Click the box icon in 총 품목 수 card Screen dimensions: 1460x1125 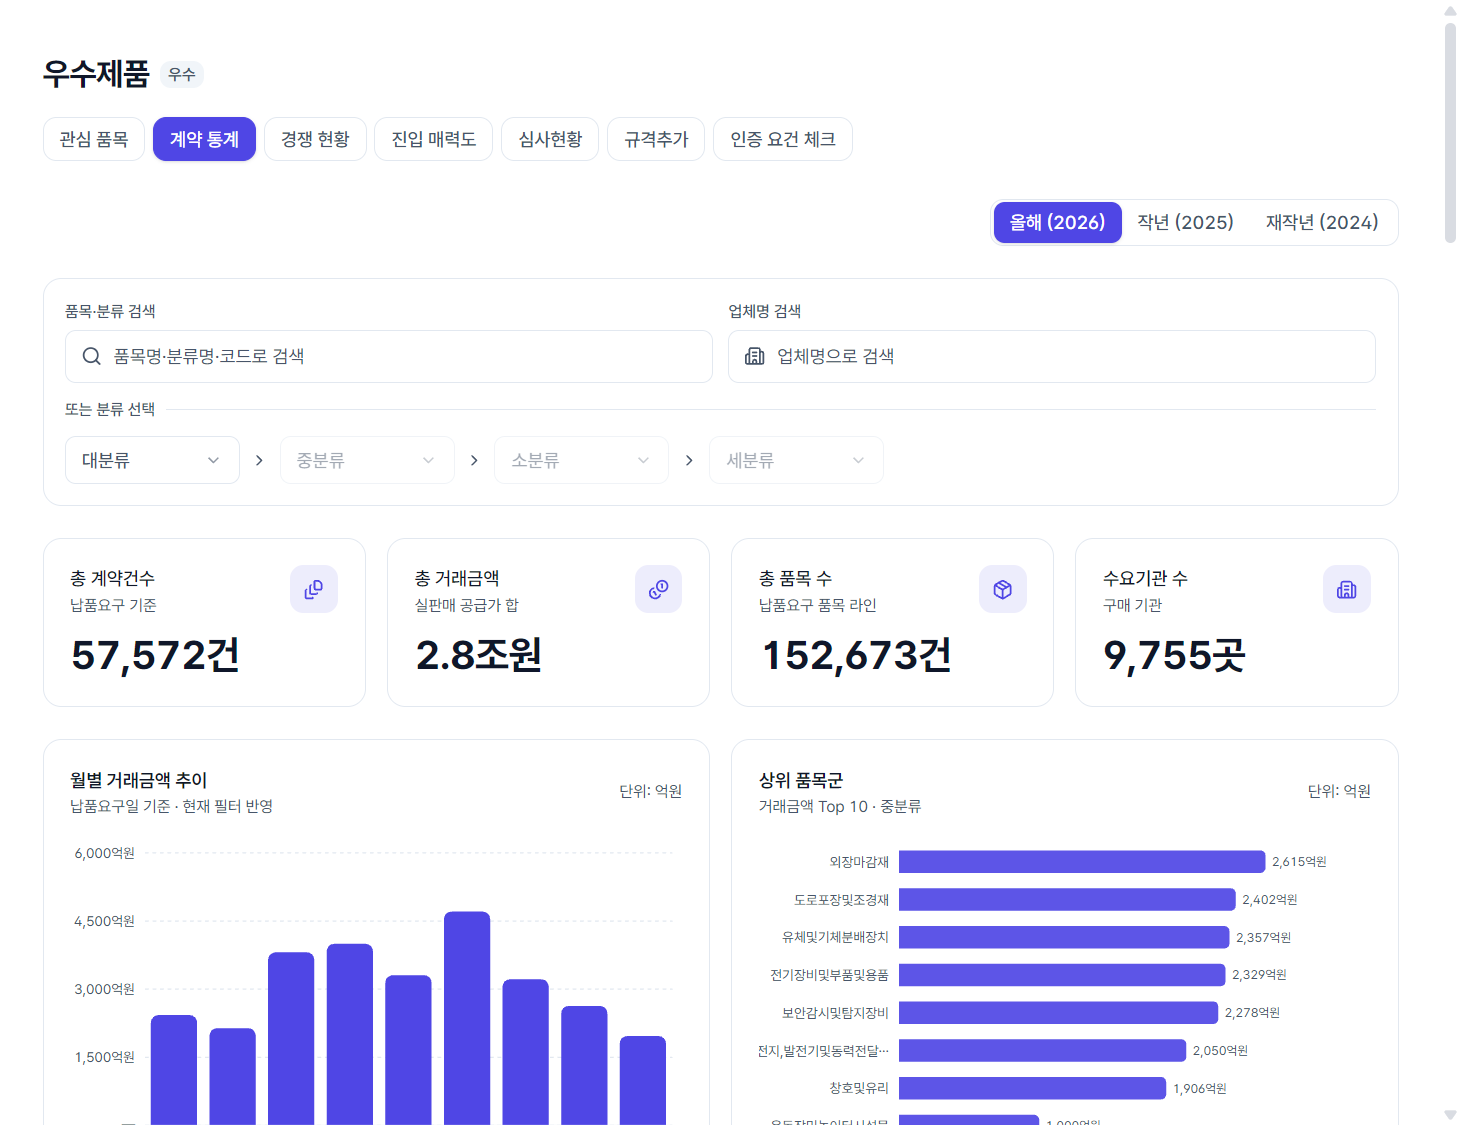point(1003,590)
